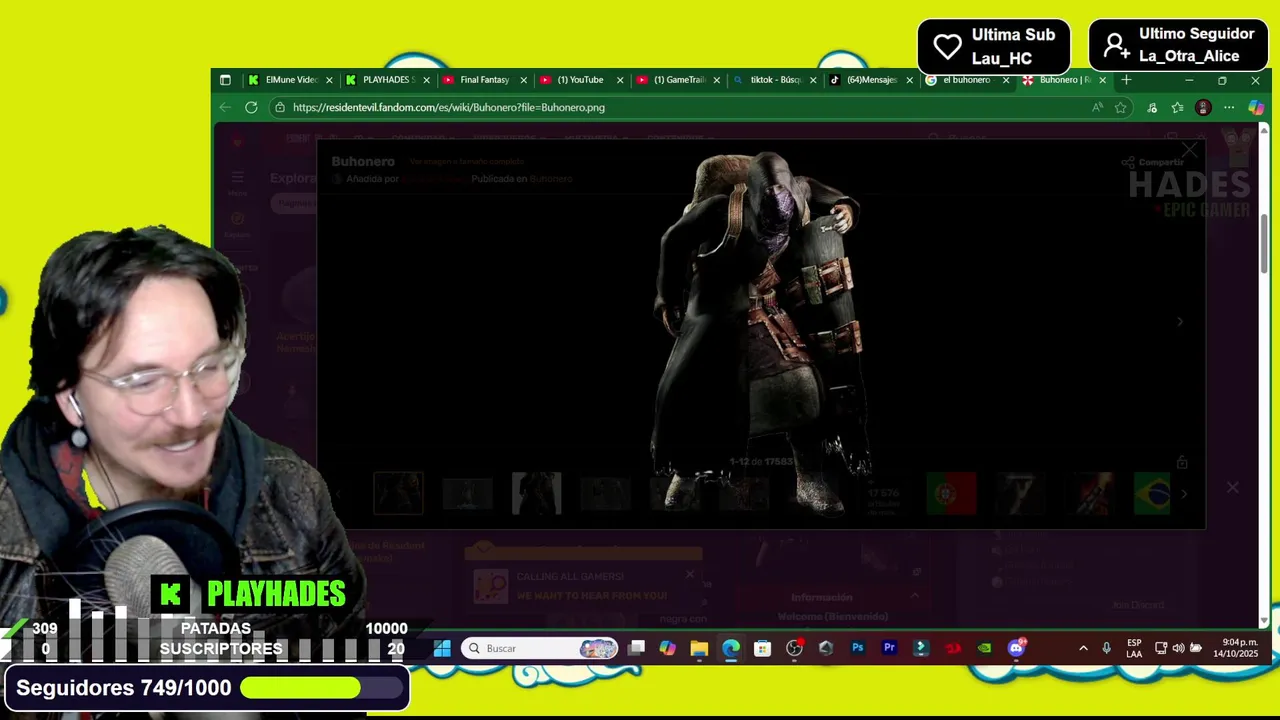This screenshot has height=720, width=1280.
Task: Open Edge Settings and more menu
Action: (x=1229, y=107)
